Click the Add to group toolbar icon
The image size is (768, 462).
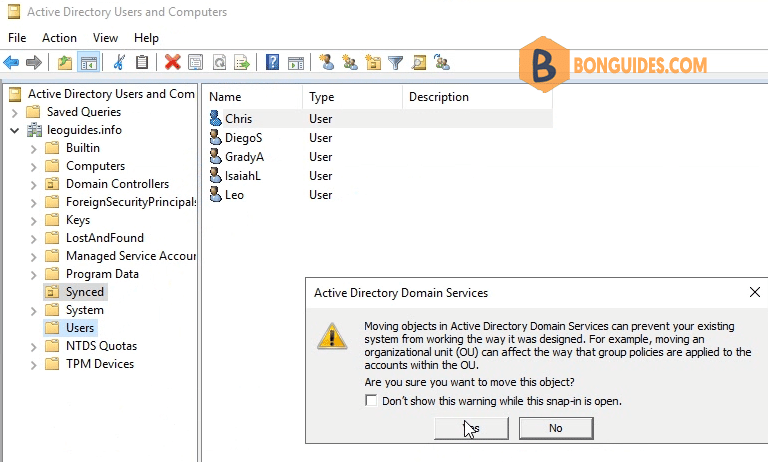442,63
